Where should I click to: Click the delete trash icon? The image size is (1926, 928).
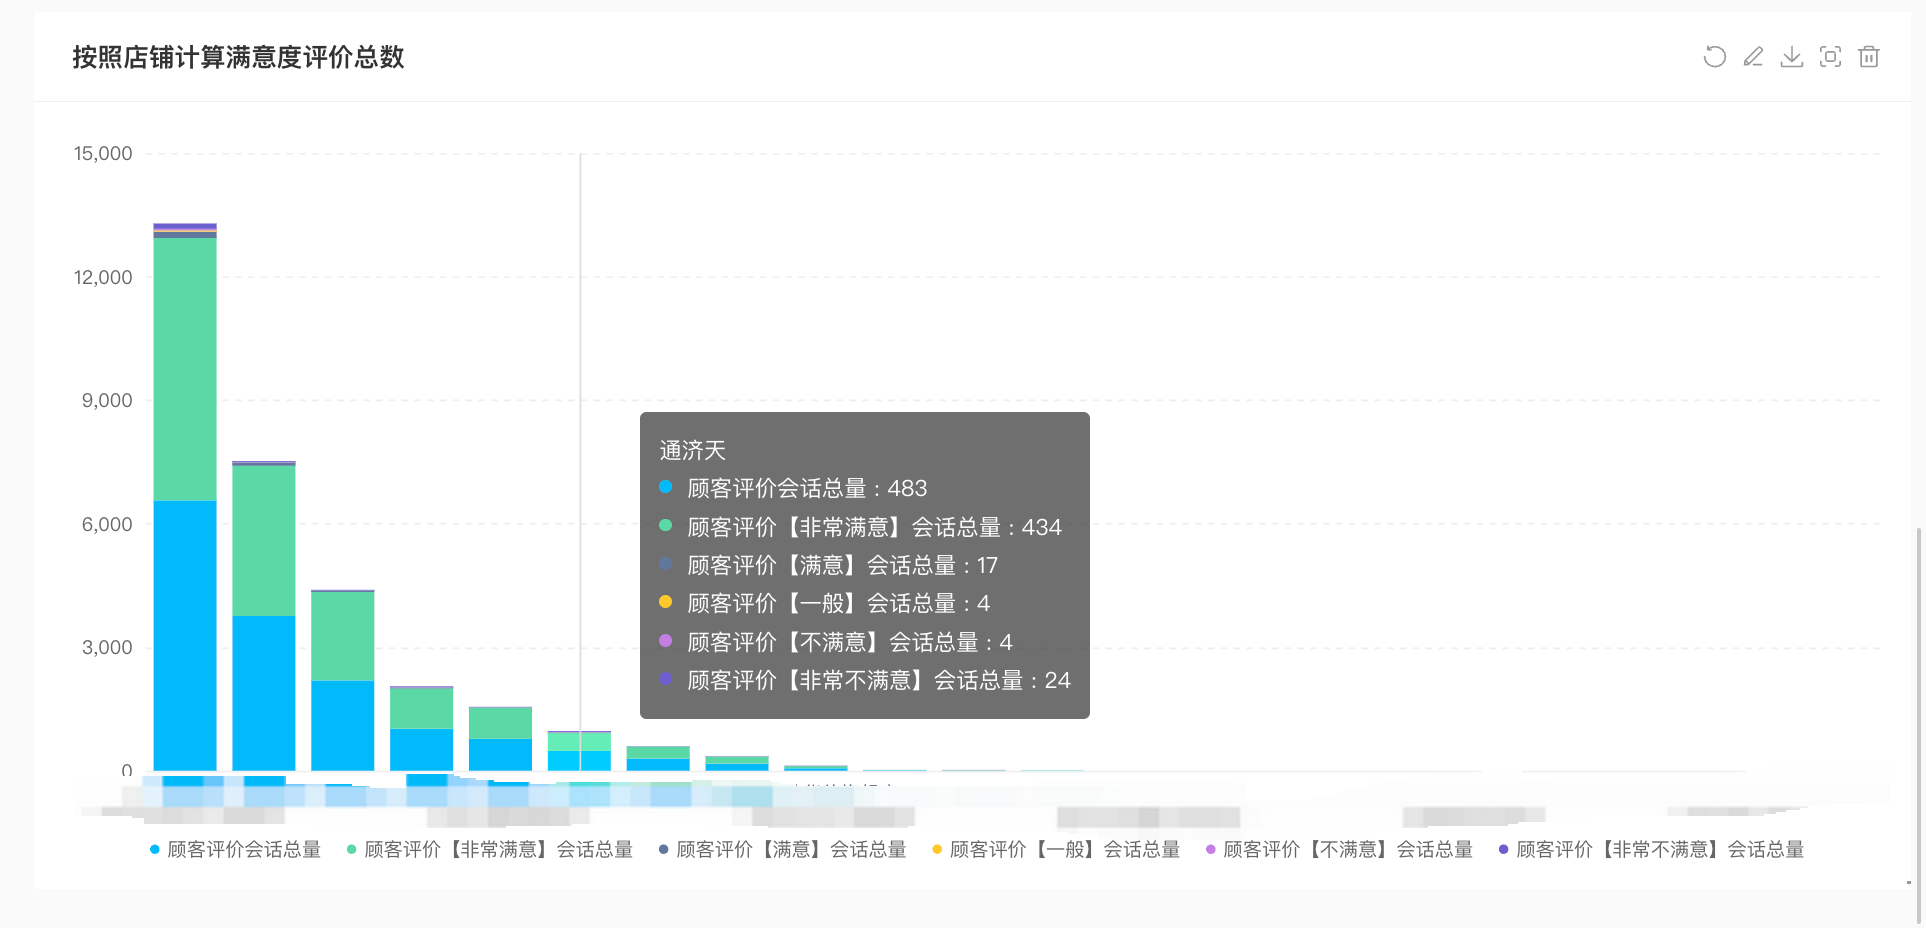pos(1869,57)
